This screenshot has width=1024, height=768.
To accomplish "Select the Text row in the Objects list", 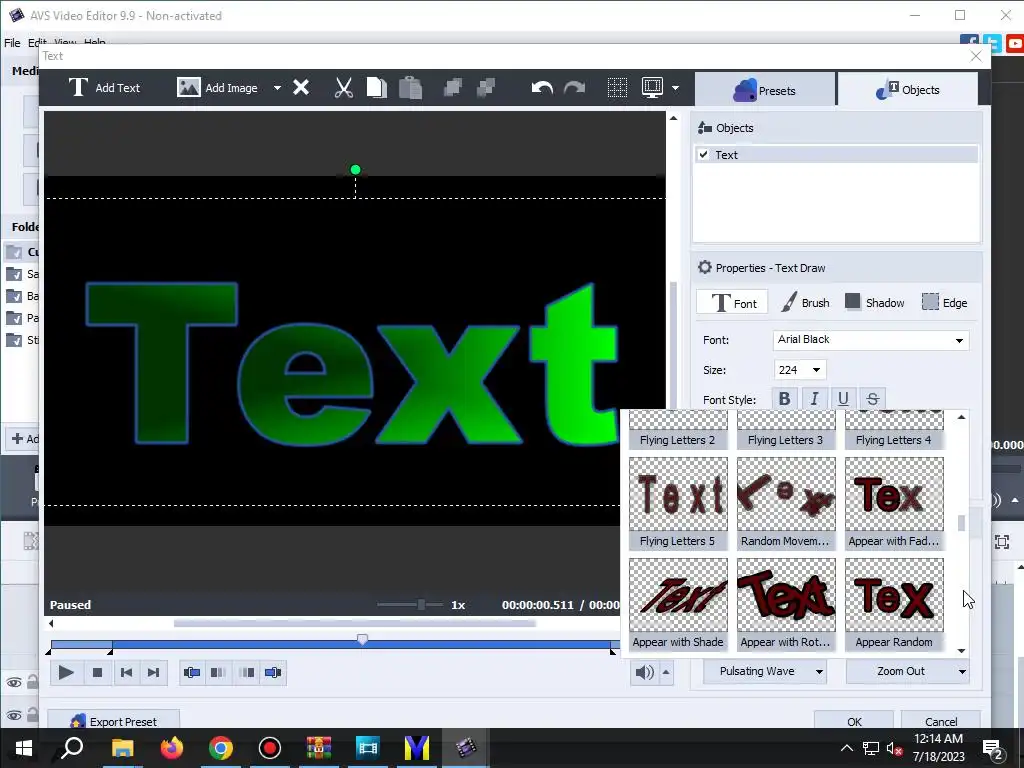I will click(x=836, y=155).
